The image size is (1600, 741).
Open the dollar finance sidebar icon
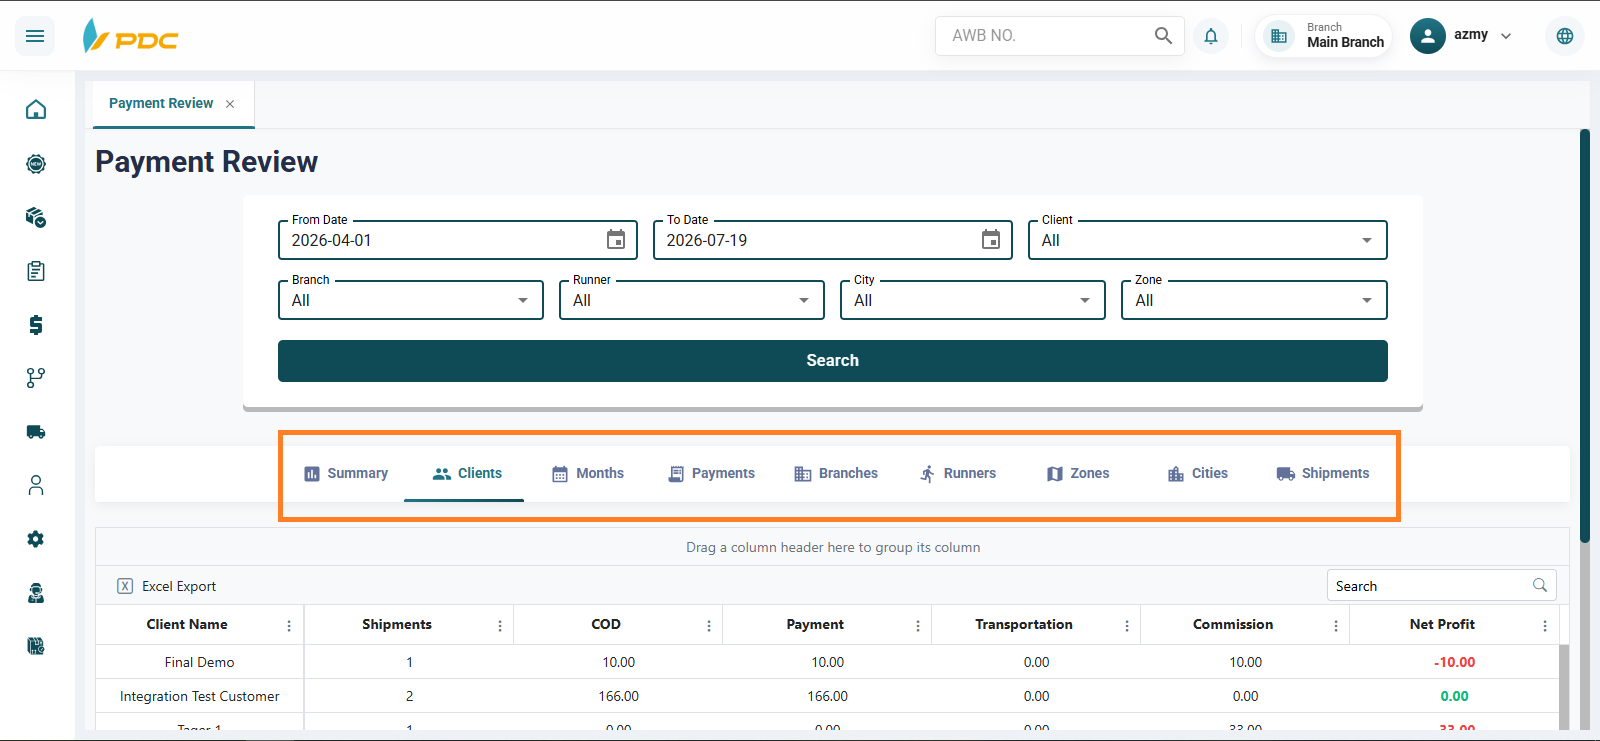point(36,325)
